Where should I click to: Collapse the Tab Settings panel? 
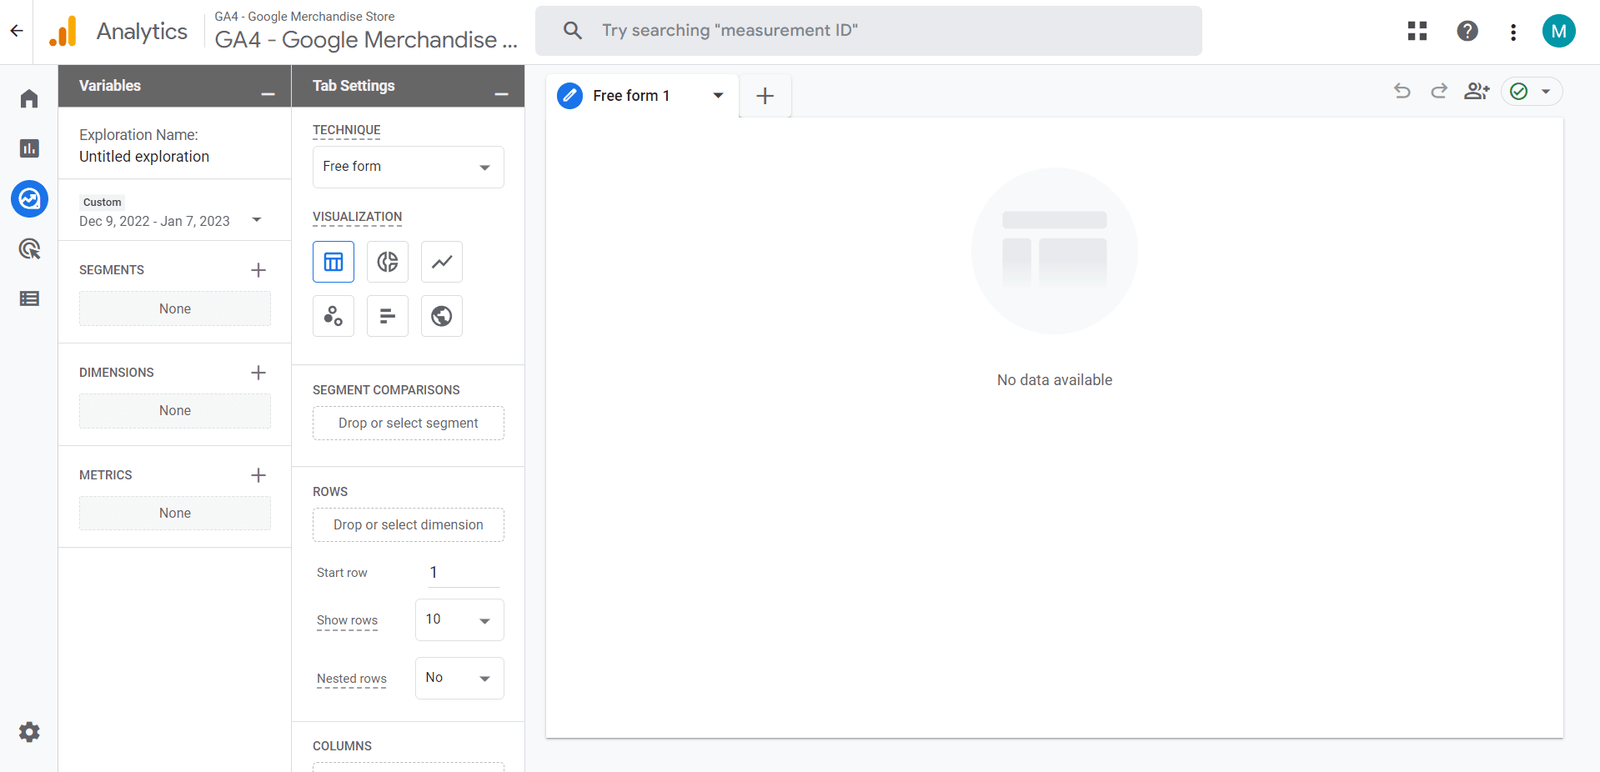[501, 93]
